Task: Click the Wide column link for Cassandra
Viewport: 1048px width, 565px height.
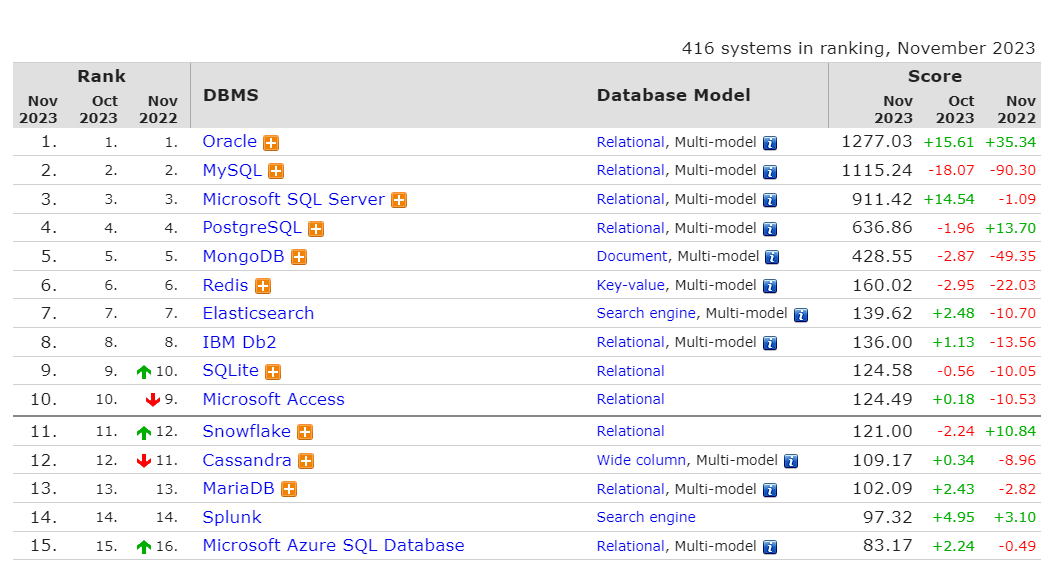Action: pos(641,460)
